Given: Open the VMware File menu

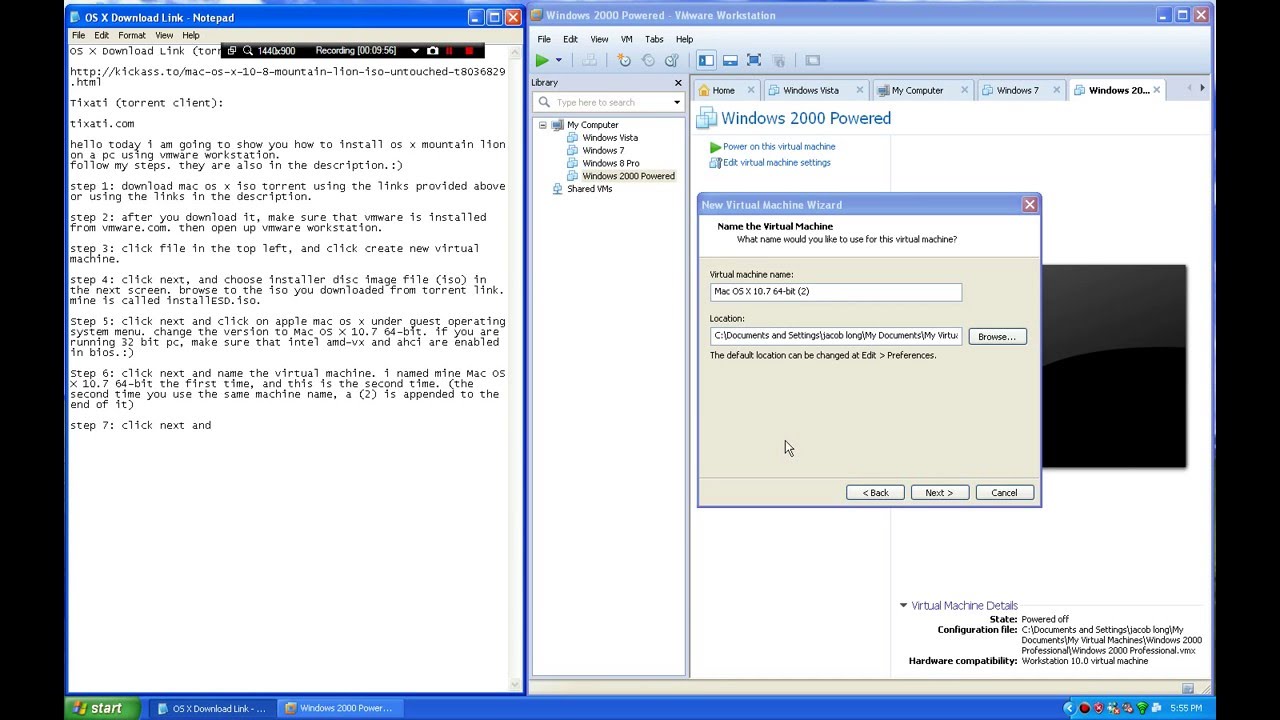Looking at the screenshot, I should pyautogui.click(x=544, y=39).
